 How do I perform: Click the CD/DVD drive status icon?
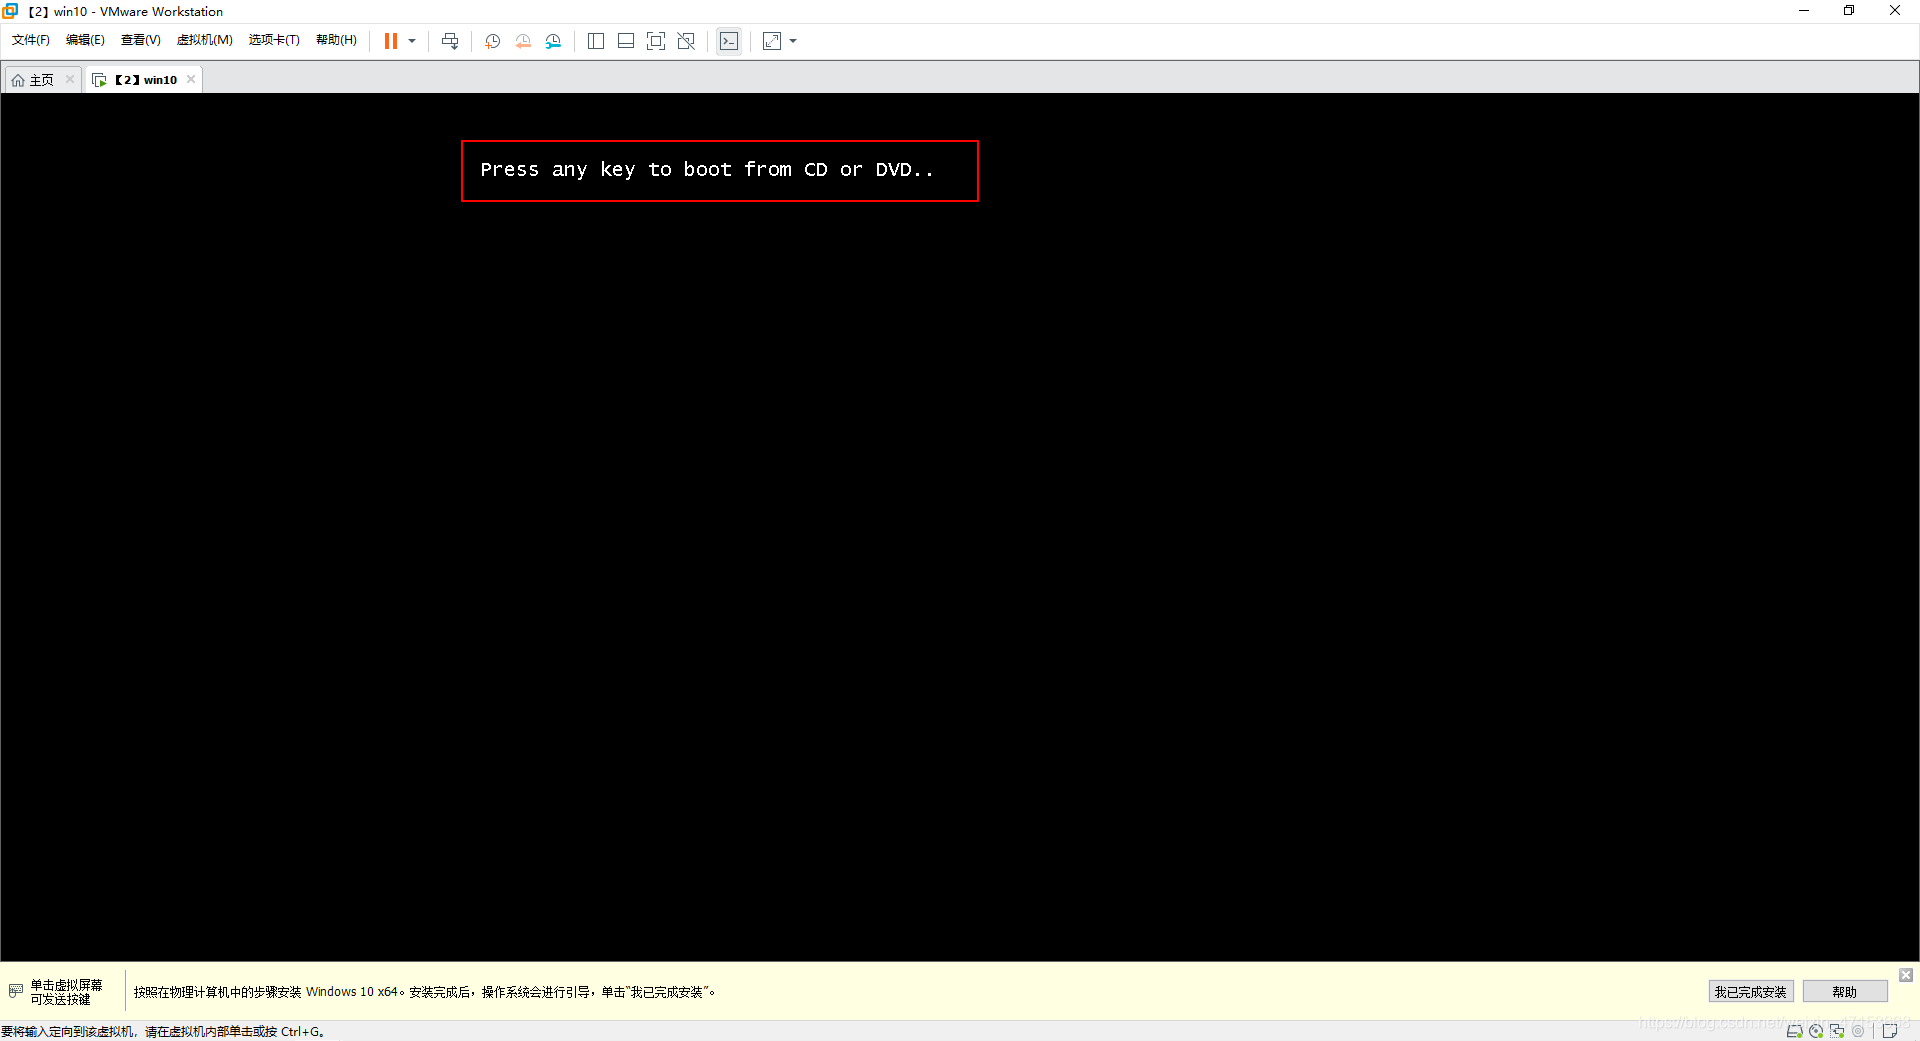click(1816, 1031)
